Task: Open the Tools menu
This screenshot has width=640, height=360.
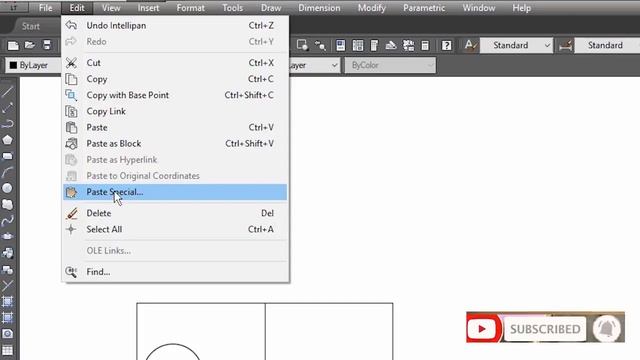Action: [x=233, y=8]
